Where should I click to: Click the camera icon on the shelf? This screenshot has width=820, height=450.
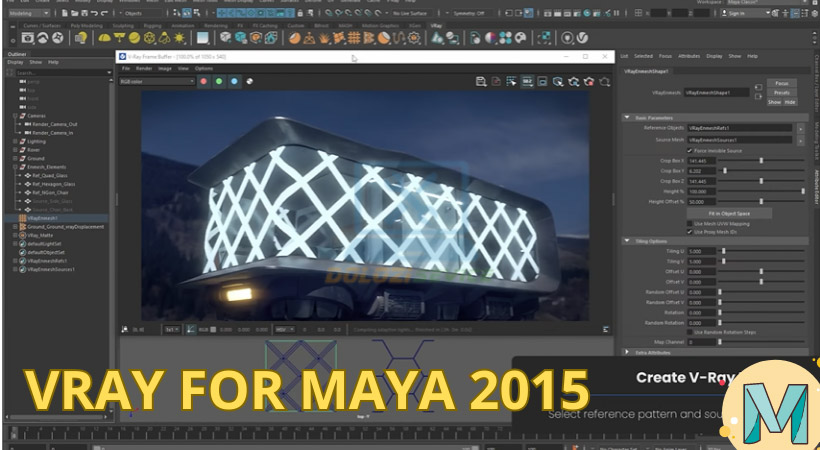point(30,37)
